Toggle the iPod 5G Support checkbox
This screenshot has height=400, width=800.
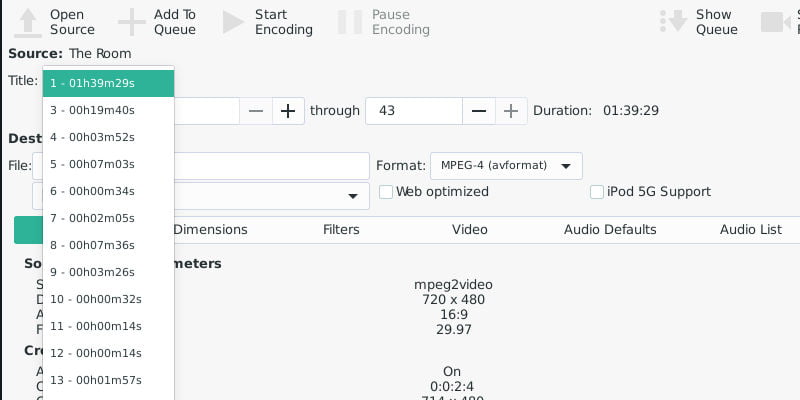(597, 192)
